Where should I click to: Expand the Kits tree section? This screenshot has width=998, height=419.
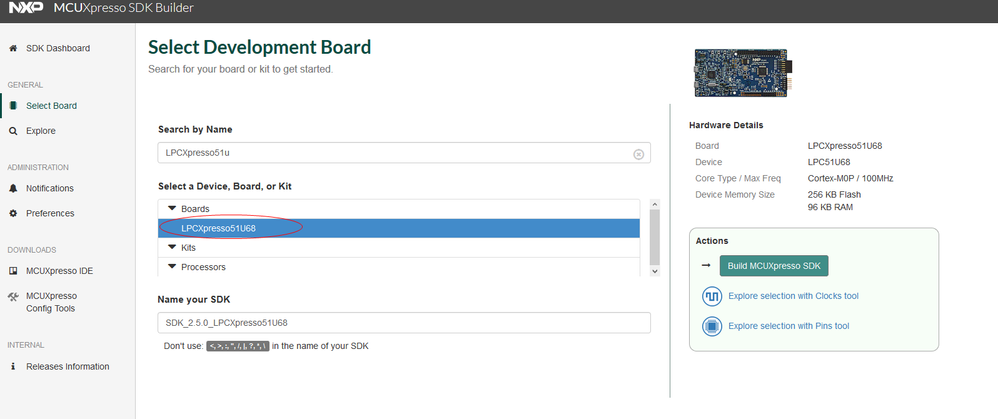click(171, 247)
